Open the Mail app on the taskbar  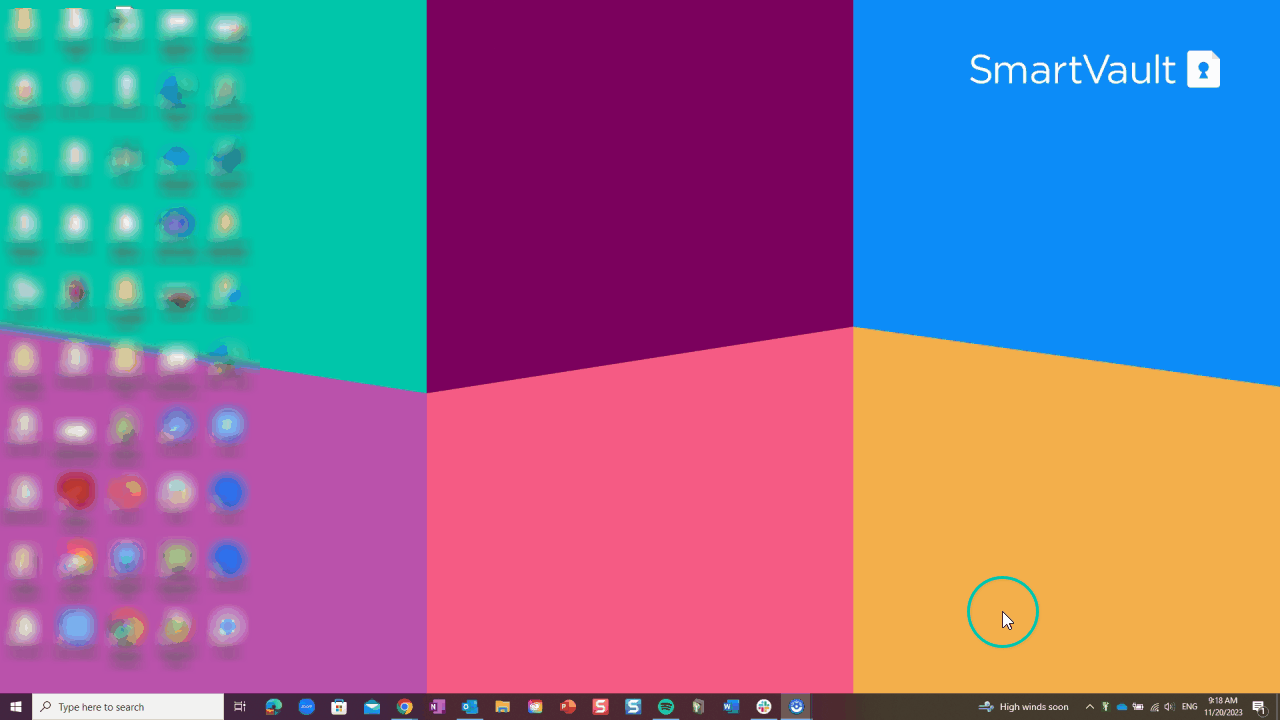click(372, 707)
